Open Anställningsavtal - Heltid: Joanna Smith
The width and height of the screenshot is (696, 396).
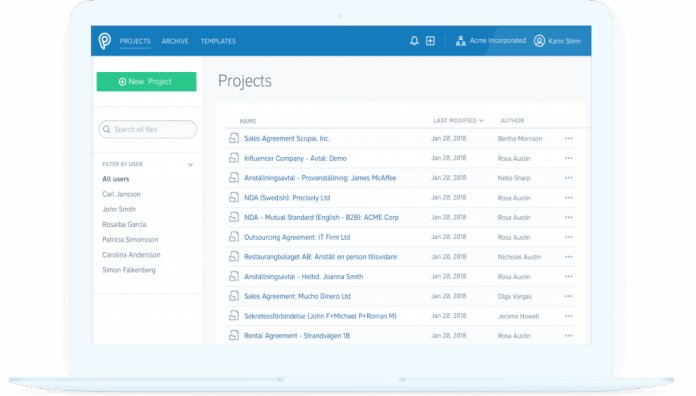tap(304, 276)
